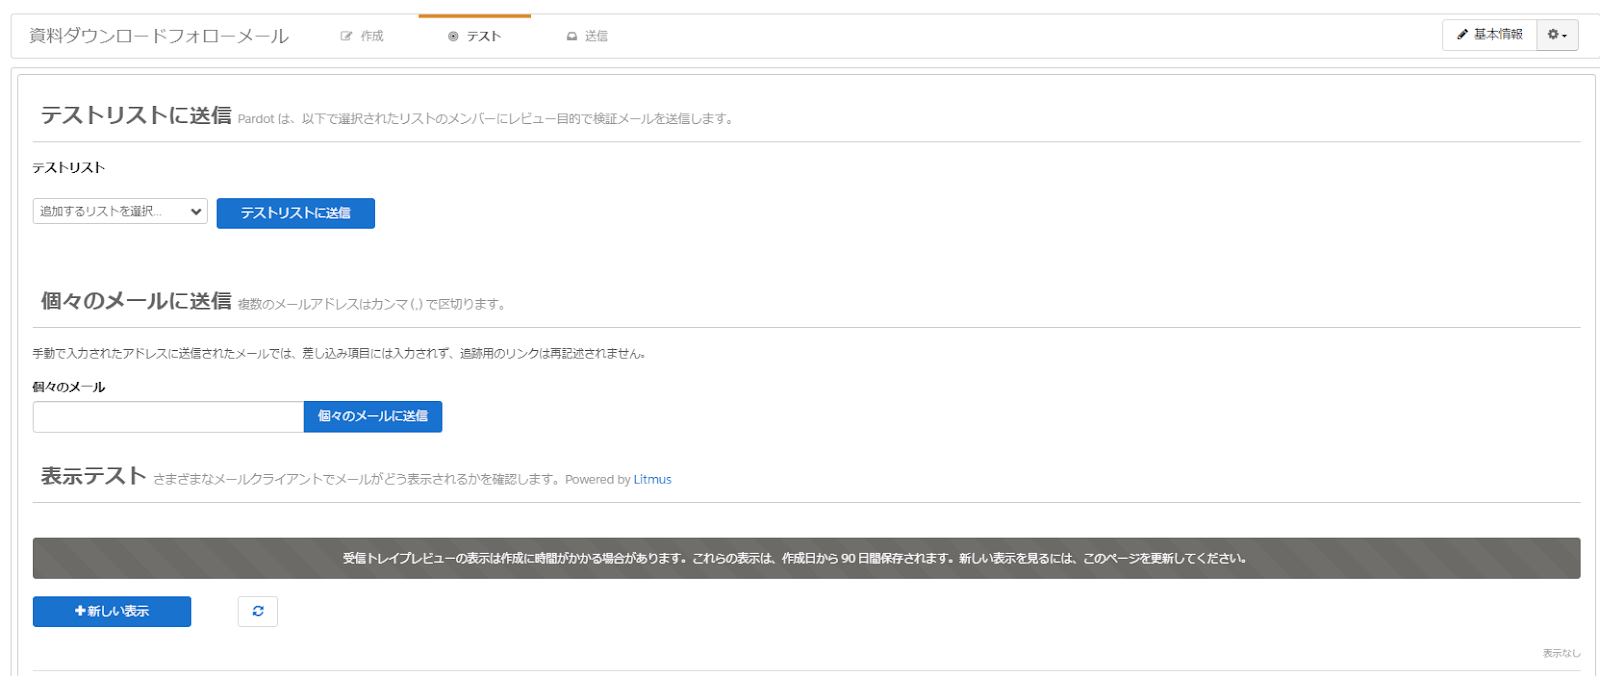Image resolution: width=1600 pixels, height=676 pixels.
Task: Click the refresh icon beside 新しい表示
Action: [x=258, y=611]
